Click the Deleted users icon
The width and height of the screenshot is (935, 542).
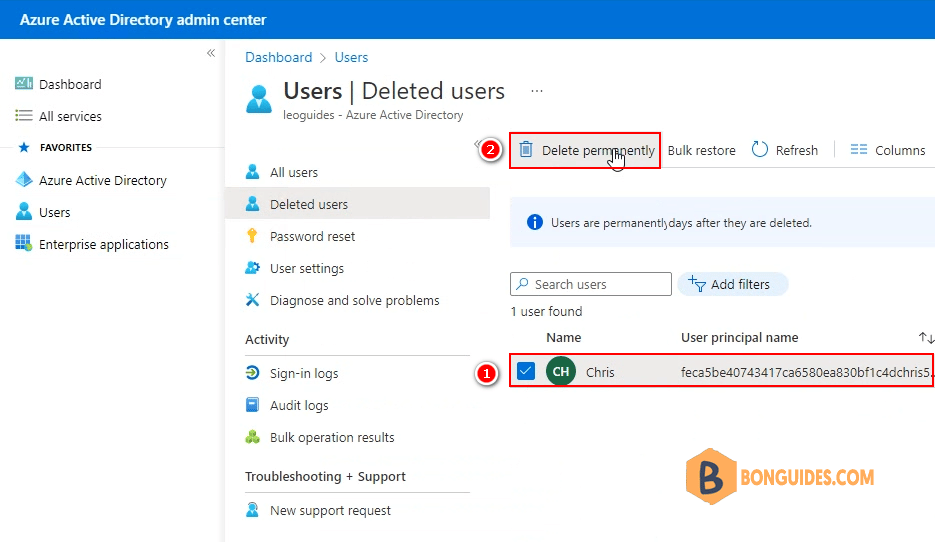[252, 204]
